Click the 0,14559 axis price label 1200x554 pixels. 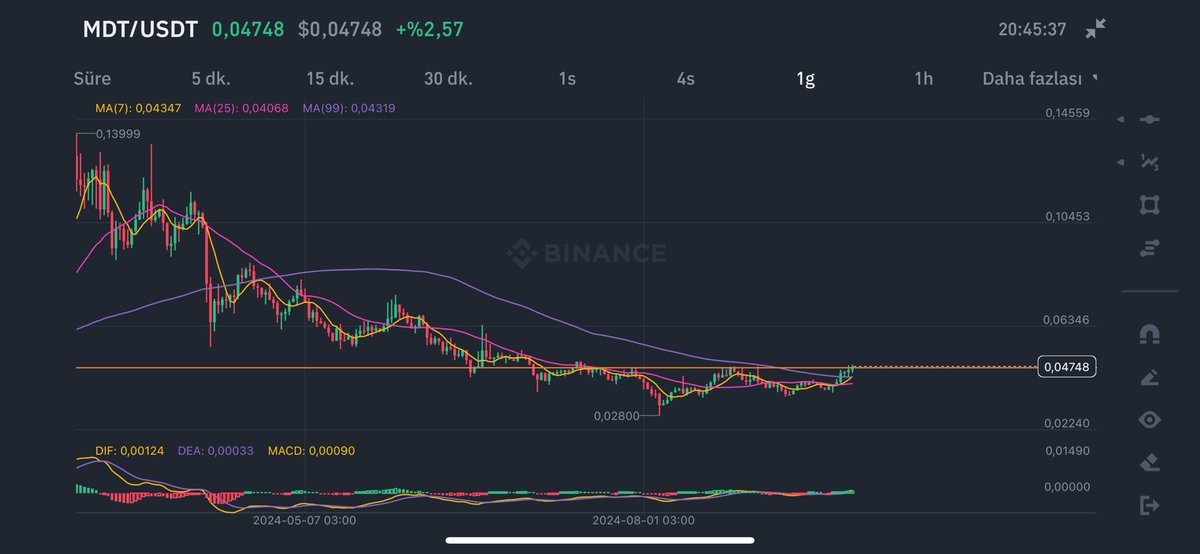coord(1066,114)
